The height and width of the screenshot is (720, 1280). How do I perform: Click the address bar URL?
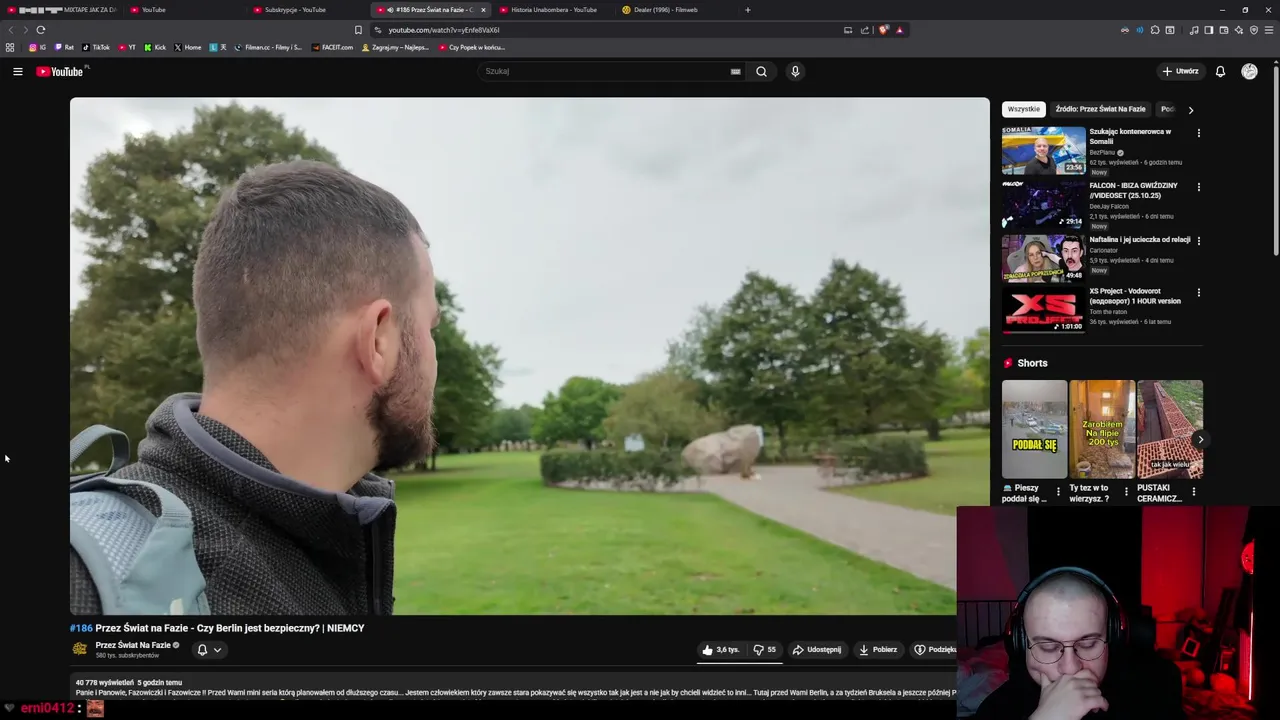444,30
